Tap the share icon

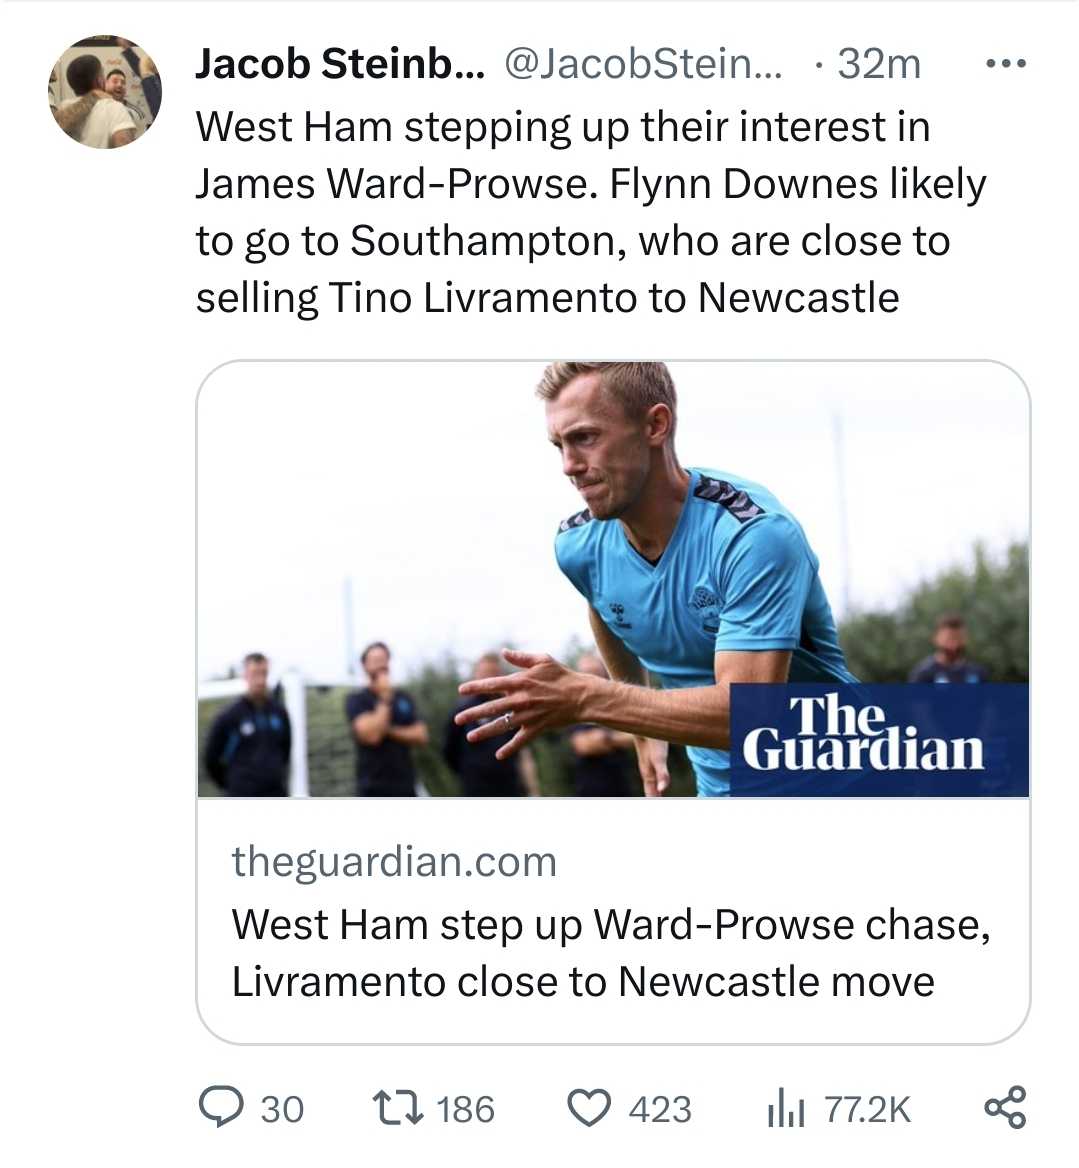click(1005, 1108)
